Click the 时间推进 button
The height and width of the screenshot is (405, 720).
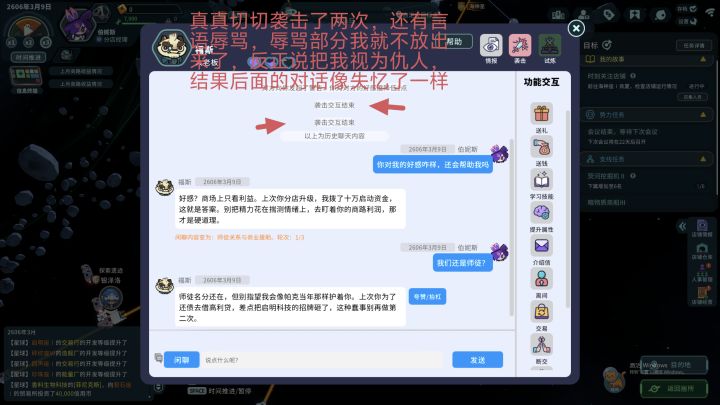(x=28, y=57)
